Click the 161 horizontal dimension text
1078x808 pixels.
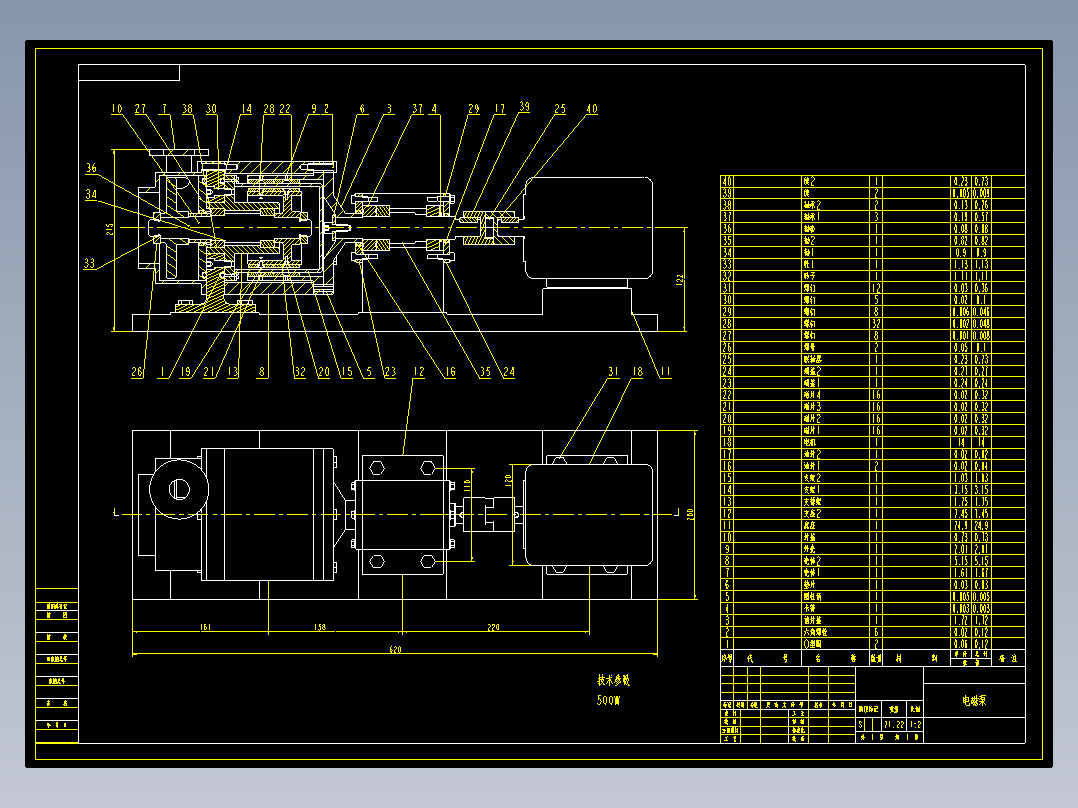click(205, 627)
